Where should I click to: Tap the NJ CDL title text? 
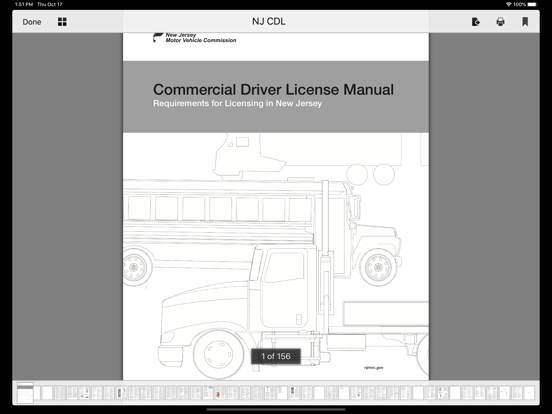pyautogui.click(x=269, y=21)
